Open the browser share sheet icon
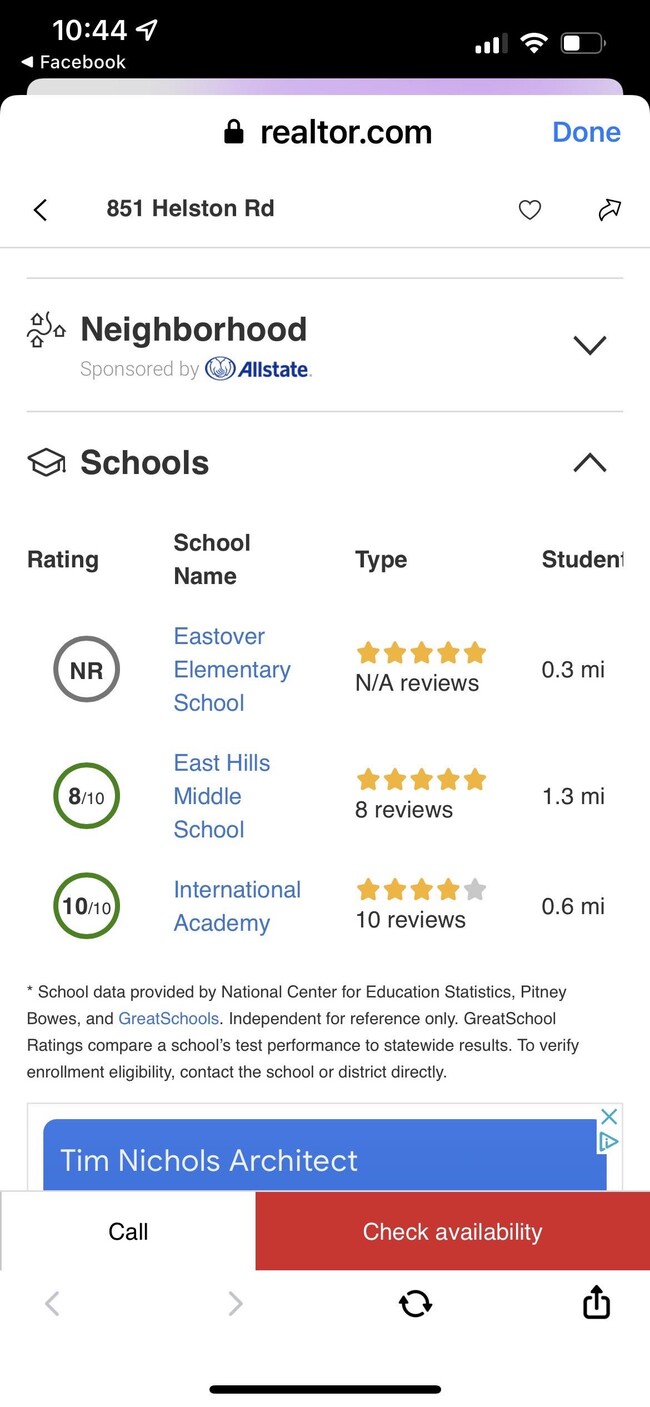Image resolution: width=650 pixels, height=1407 pixels. coord(596,1302)
